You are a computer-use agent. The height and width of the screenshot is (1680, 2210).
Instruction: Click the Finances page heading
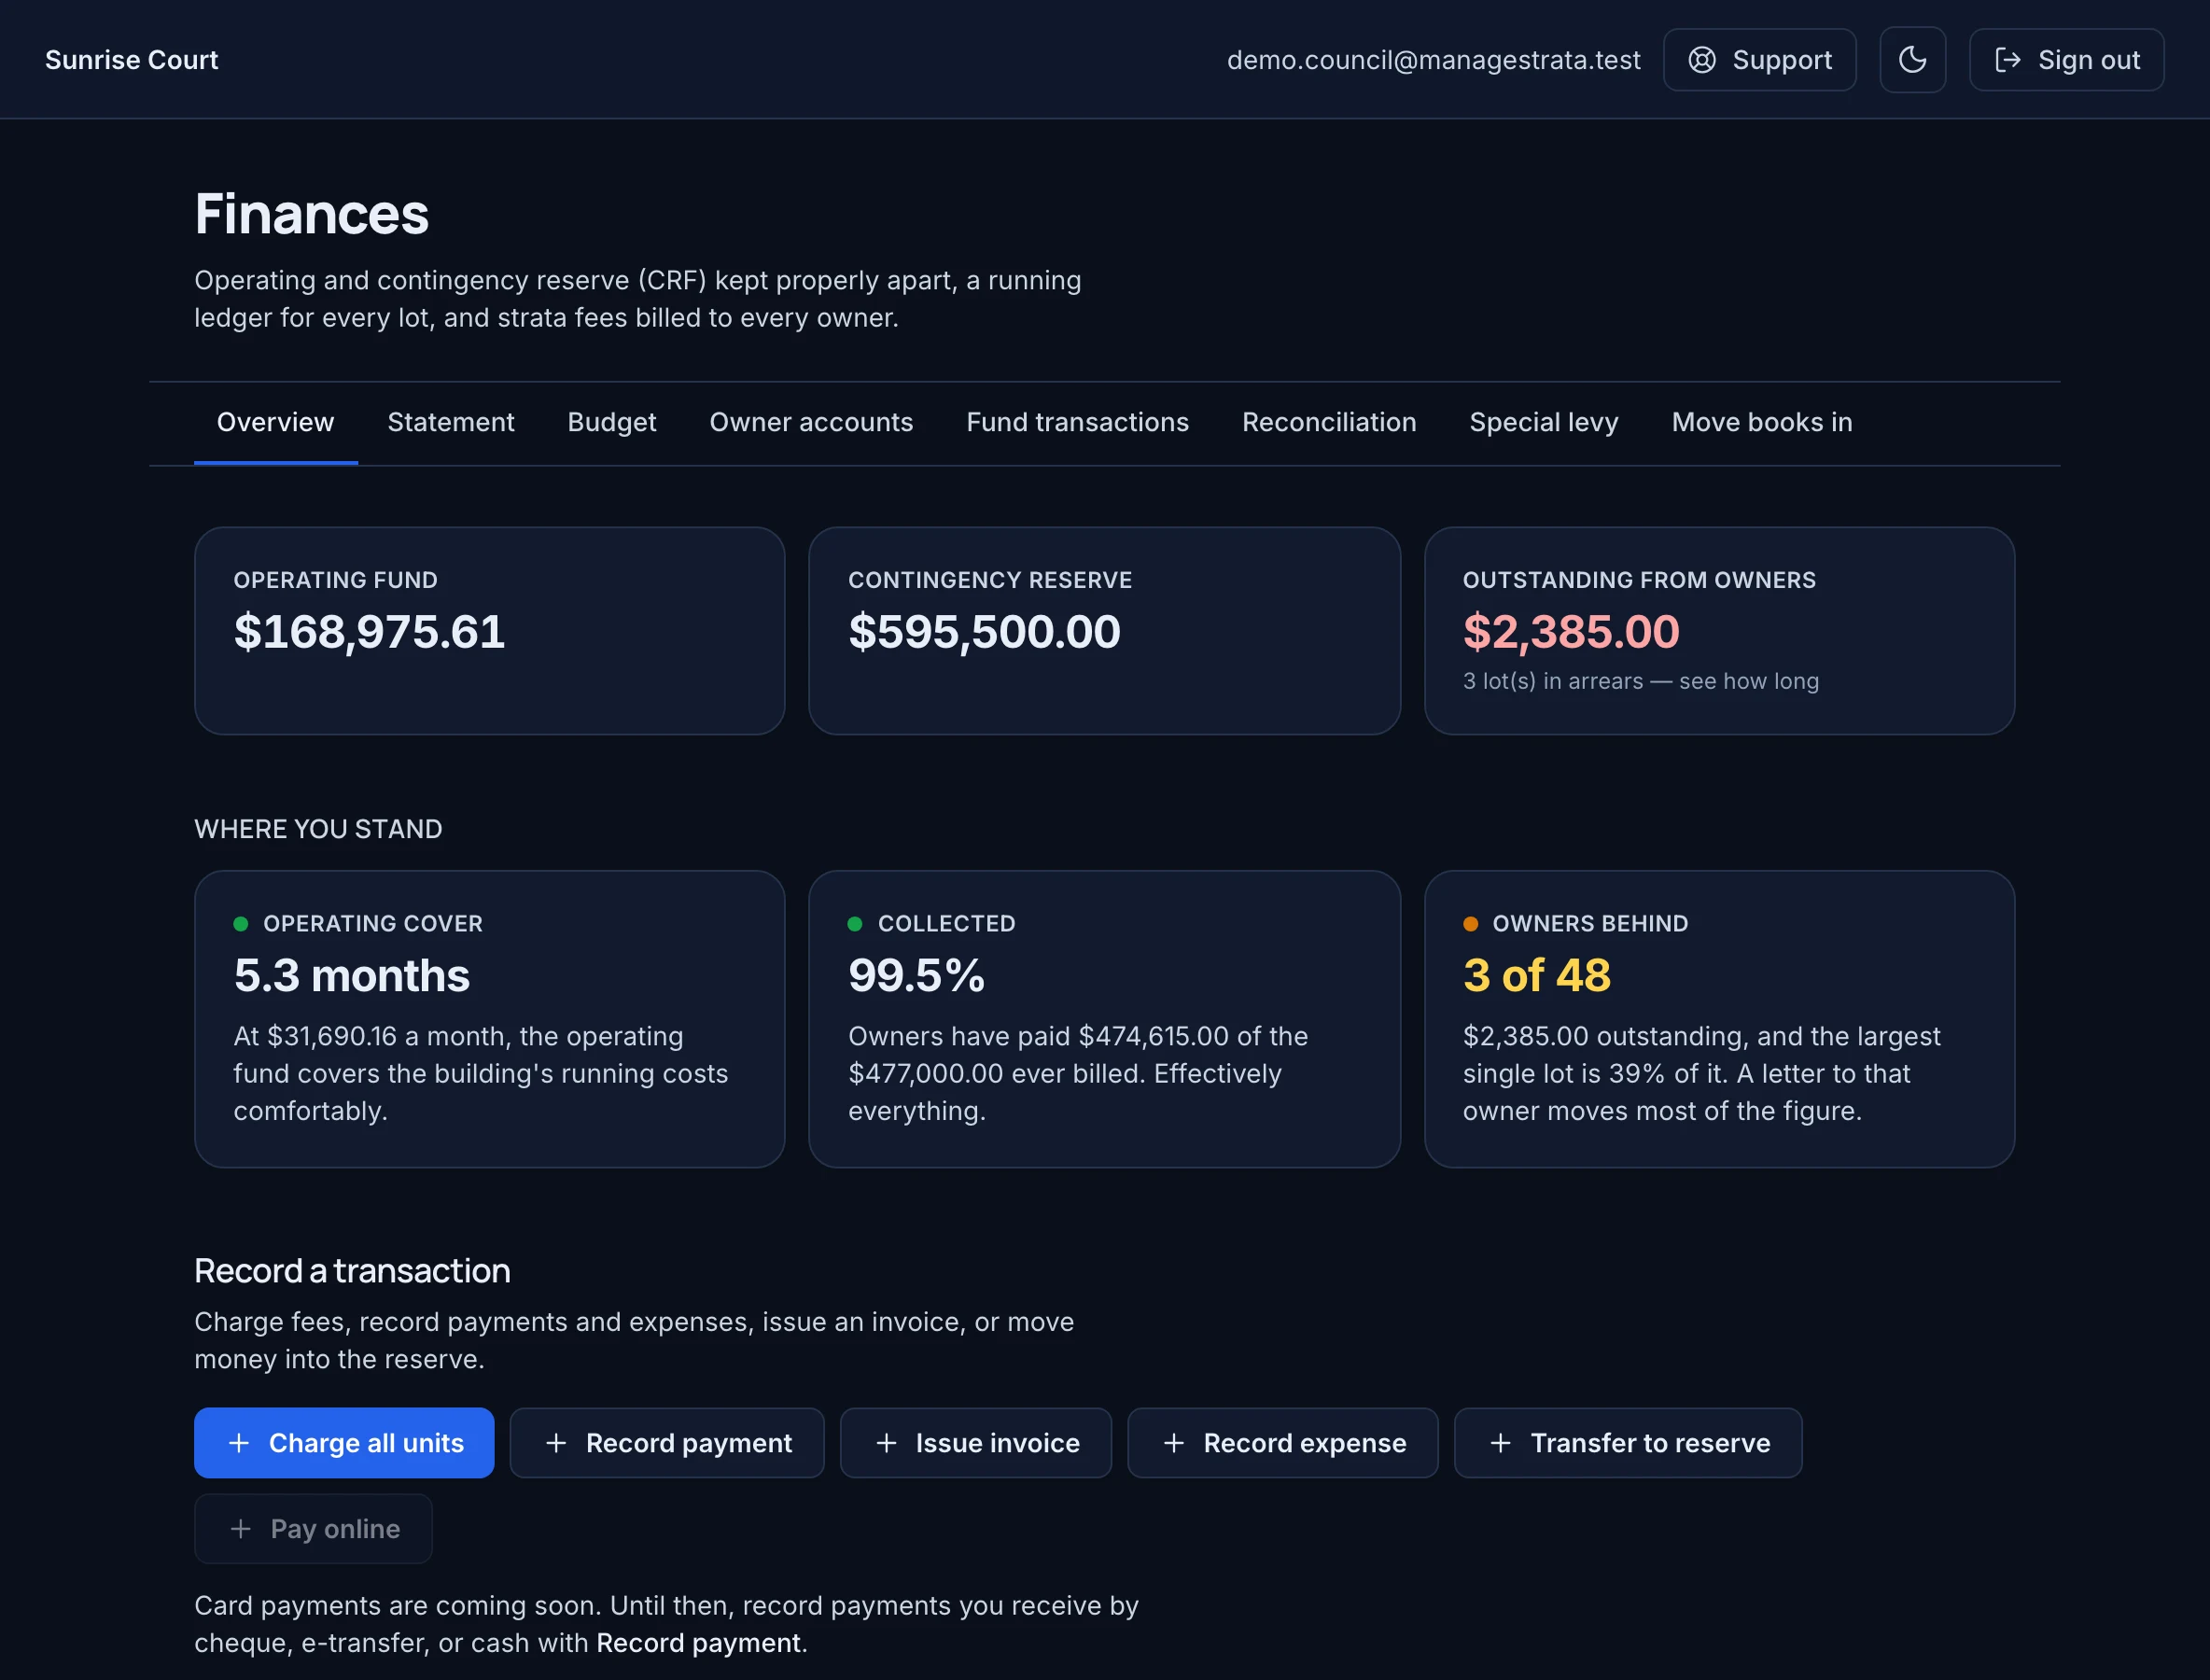(311, 214)
